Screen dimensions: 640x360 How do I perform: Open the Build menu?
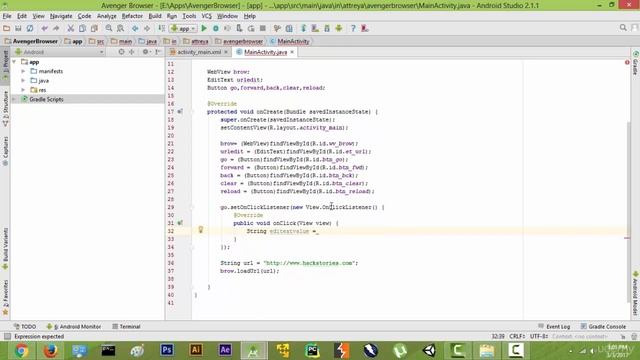coord(155,16)
